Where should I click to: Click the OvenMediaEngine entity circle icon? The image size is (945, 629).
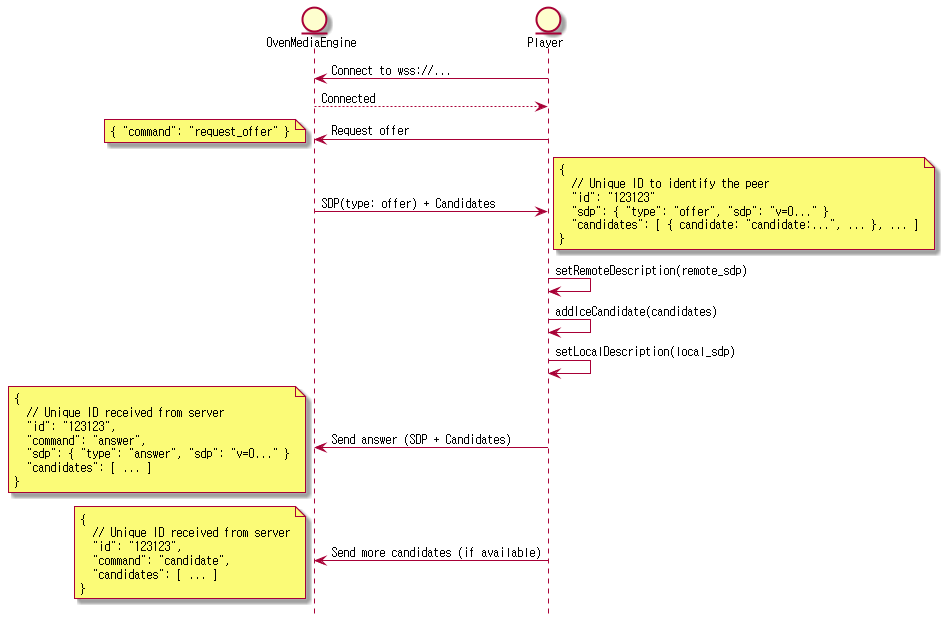point(312,19)
